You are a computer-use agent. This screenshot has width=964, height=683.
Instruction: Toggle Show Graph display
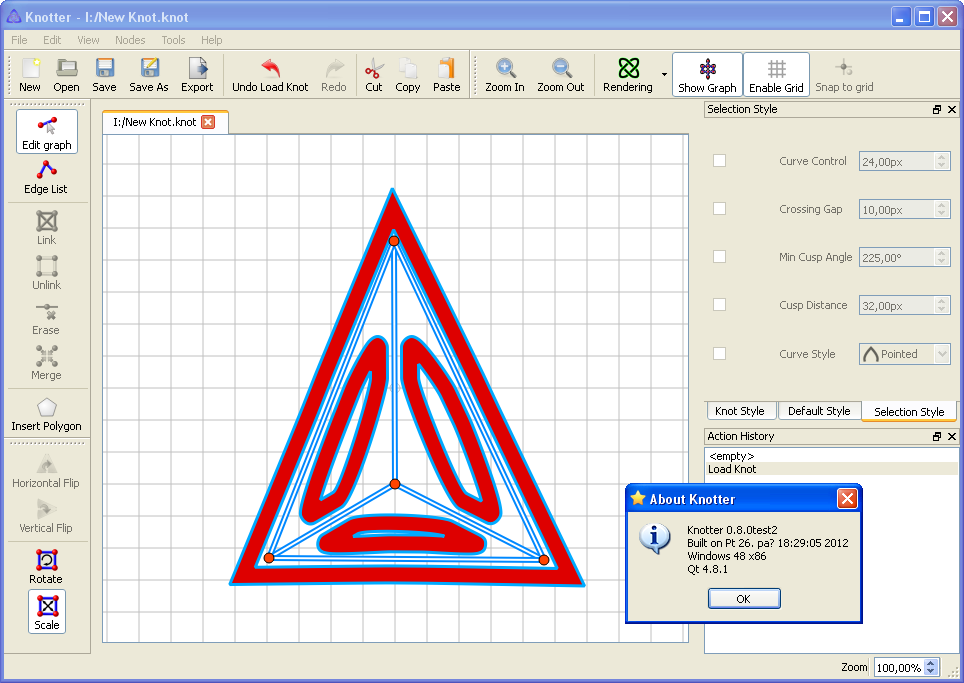pyautogui.click(x=707, y=75)
